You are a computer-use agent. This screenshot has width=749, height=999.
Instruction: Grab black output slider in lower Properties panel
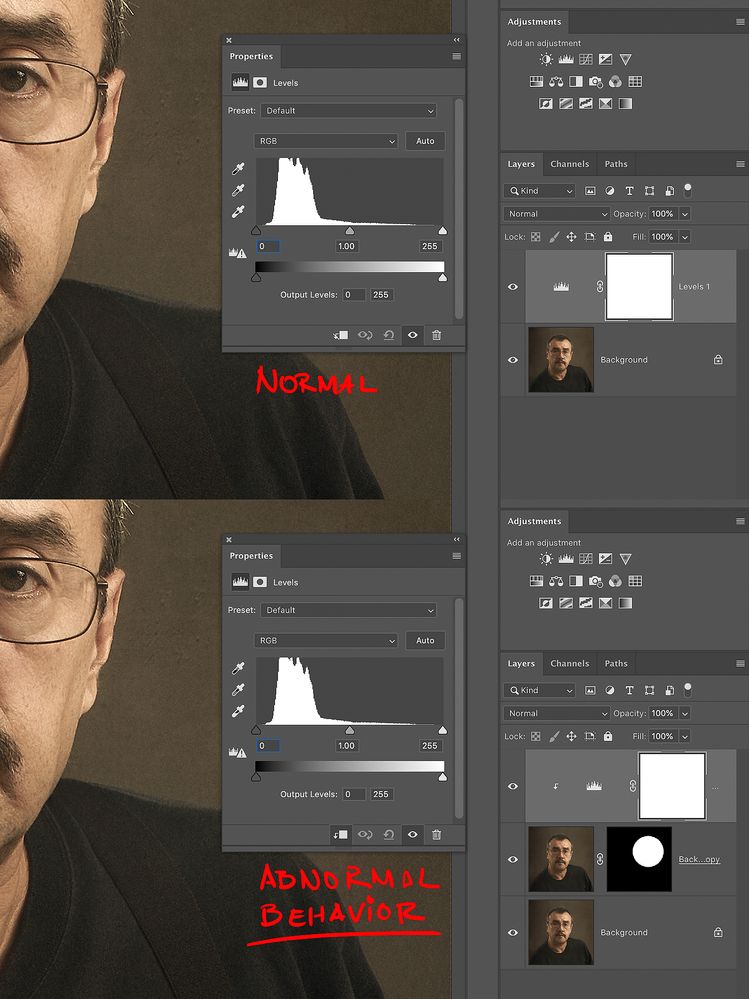256,777
